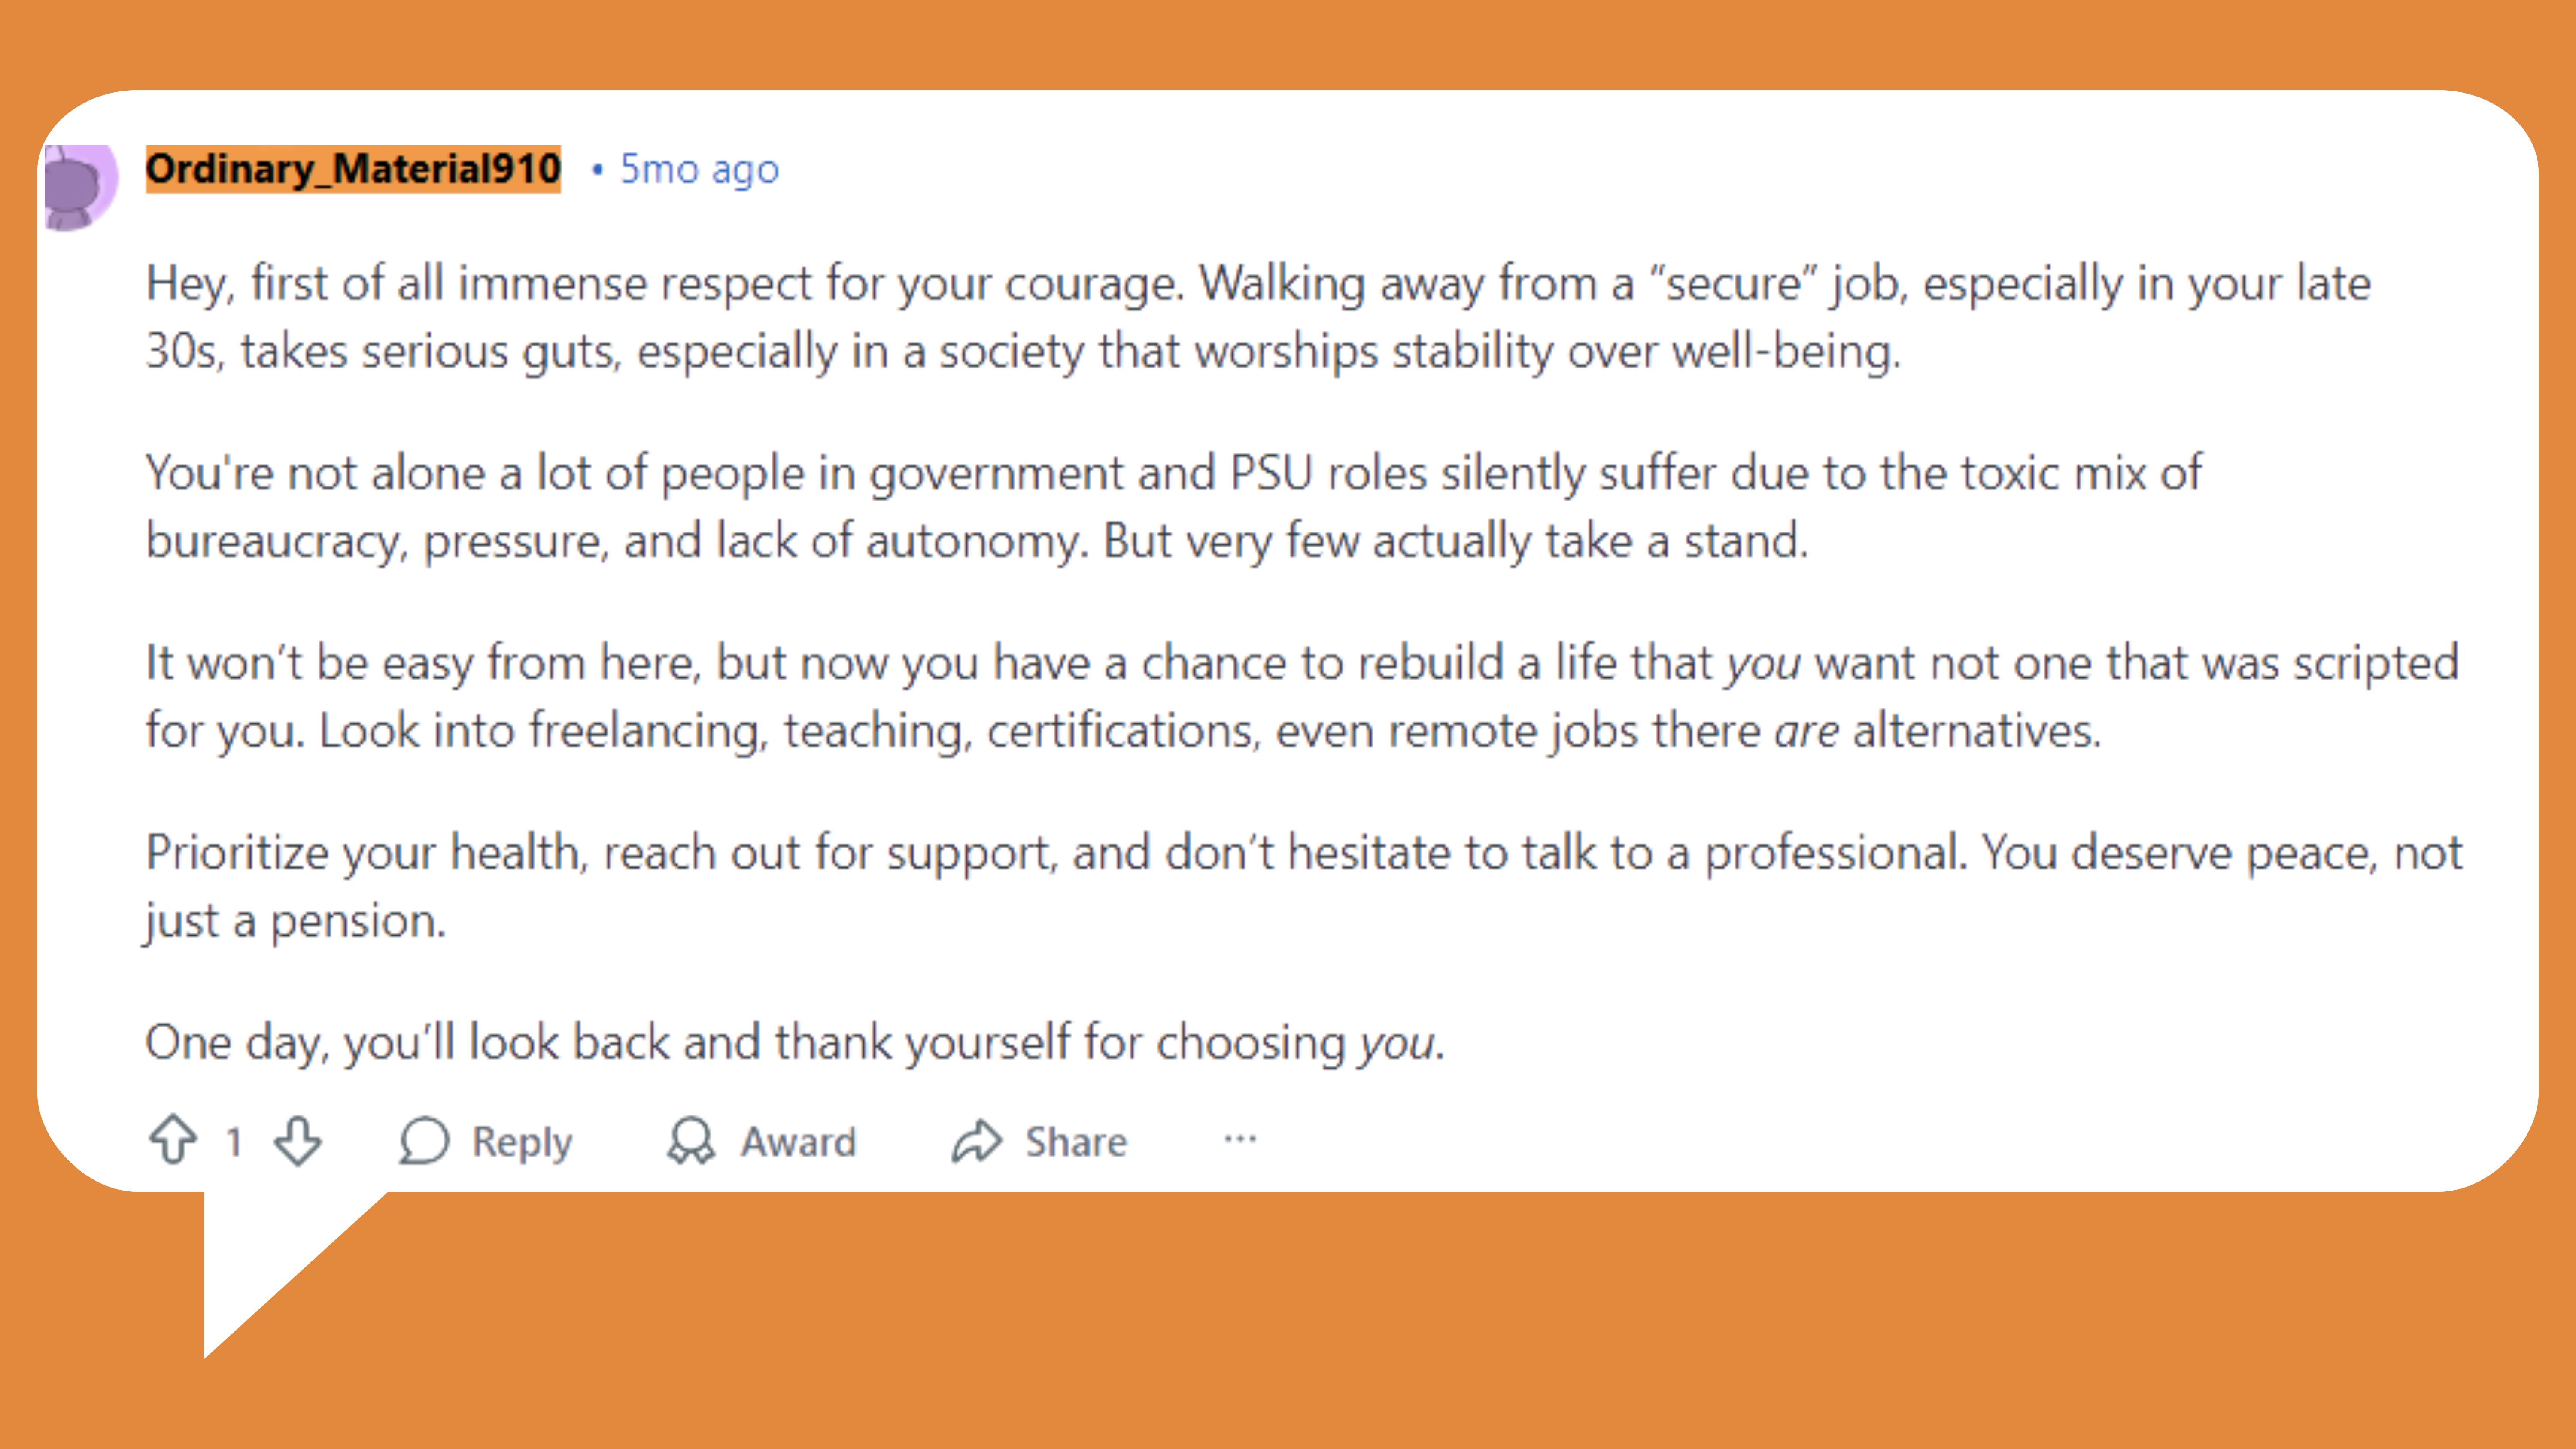
Task: Click the paragraph starting It won't be easy
Action: click(1302, 697)
